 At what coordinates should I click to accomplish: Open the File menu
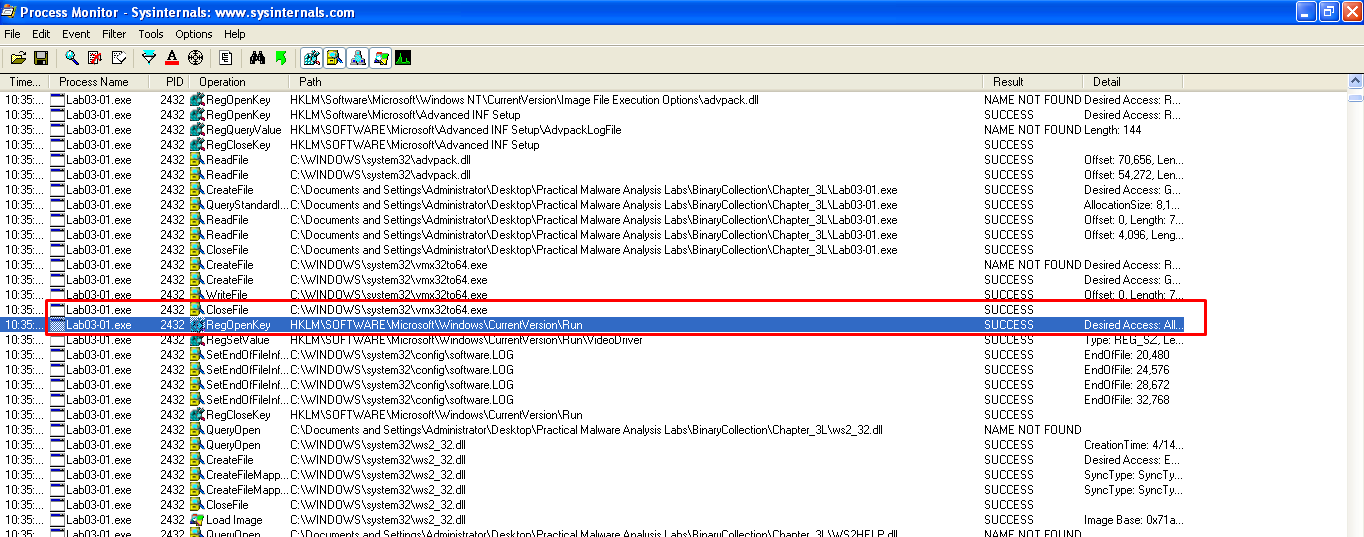(12, 34)
